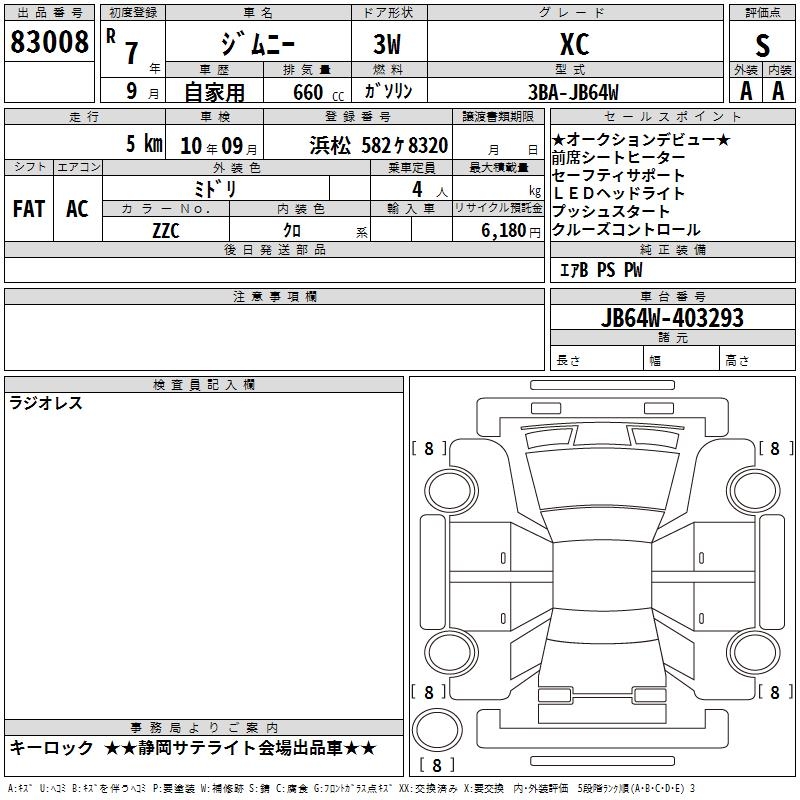Select the 登録番号 header
The height and width of the screenshot is (800, 800).
click(x=358, y=116)
